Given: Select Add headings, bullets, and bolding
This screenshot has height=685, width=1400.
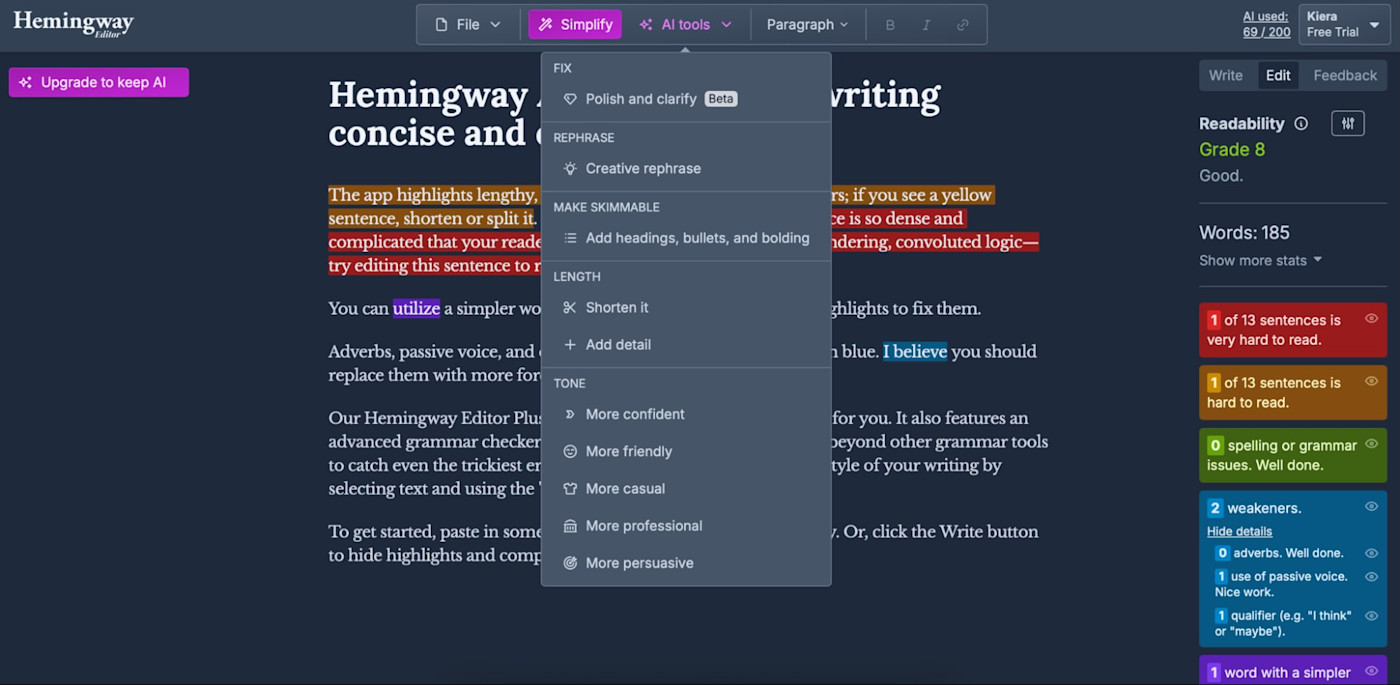Looking at the screenshot, I should pyautogui.click(x=686, y=238).
